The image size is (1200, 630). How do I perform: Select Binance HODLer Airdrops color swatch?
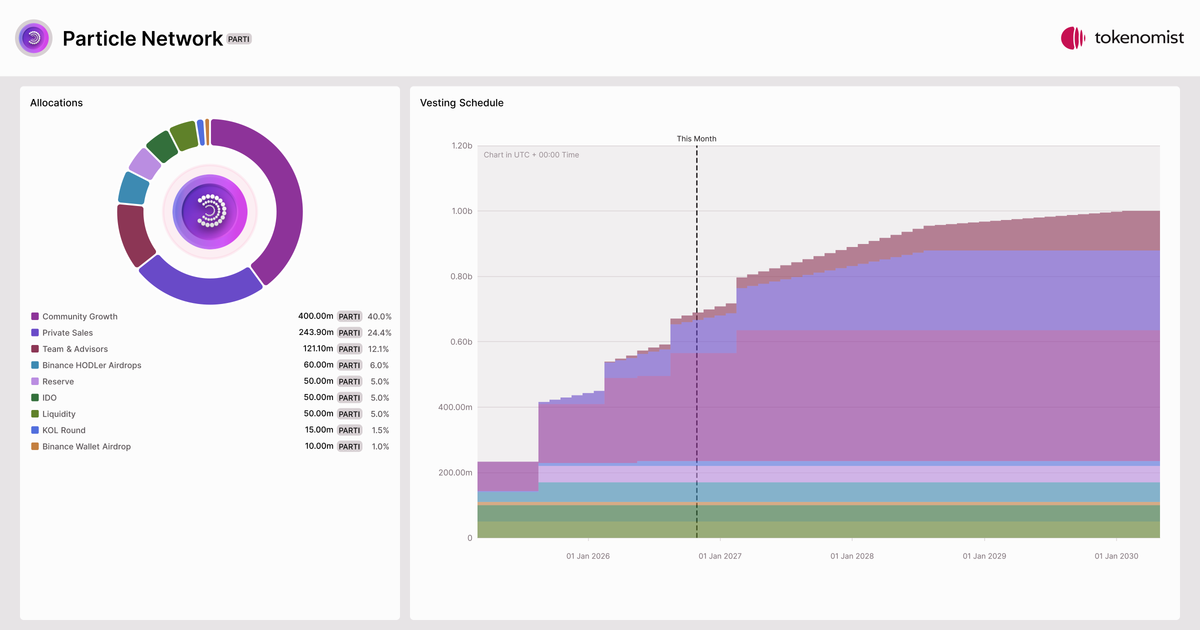35,365
